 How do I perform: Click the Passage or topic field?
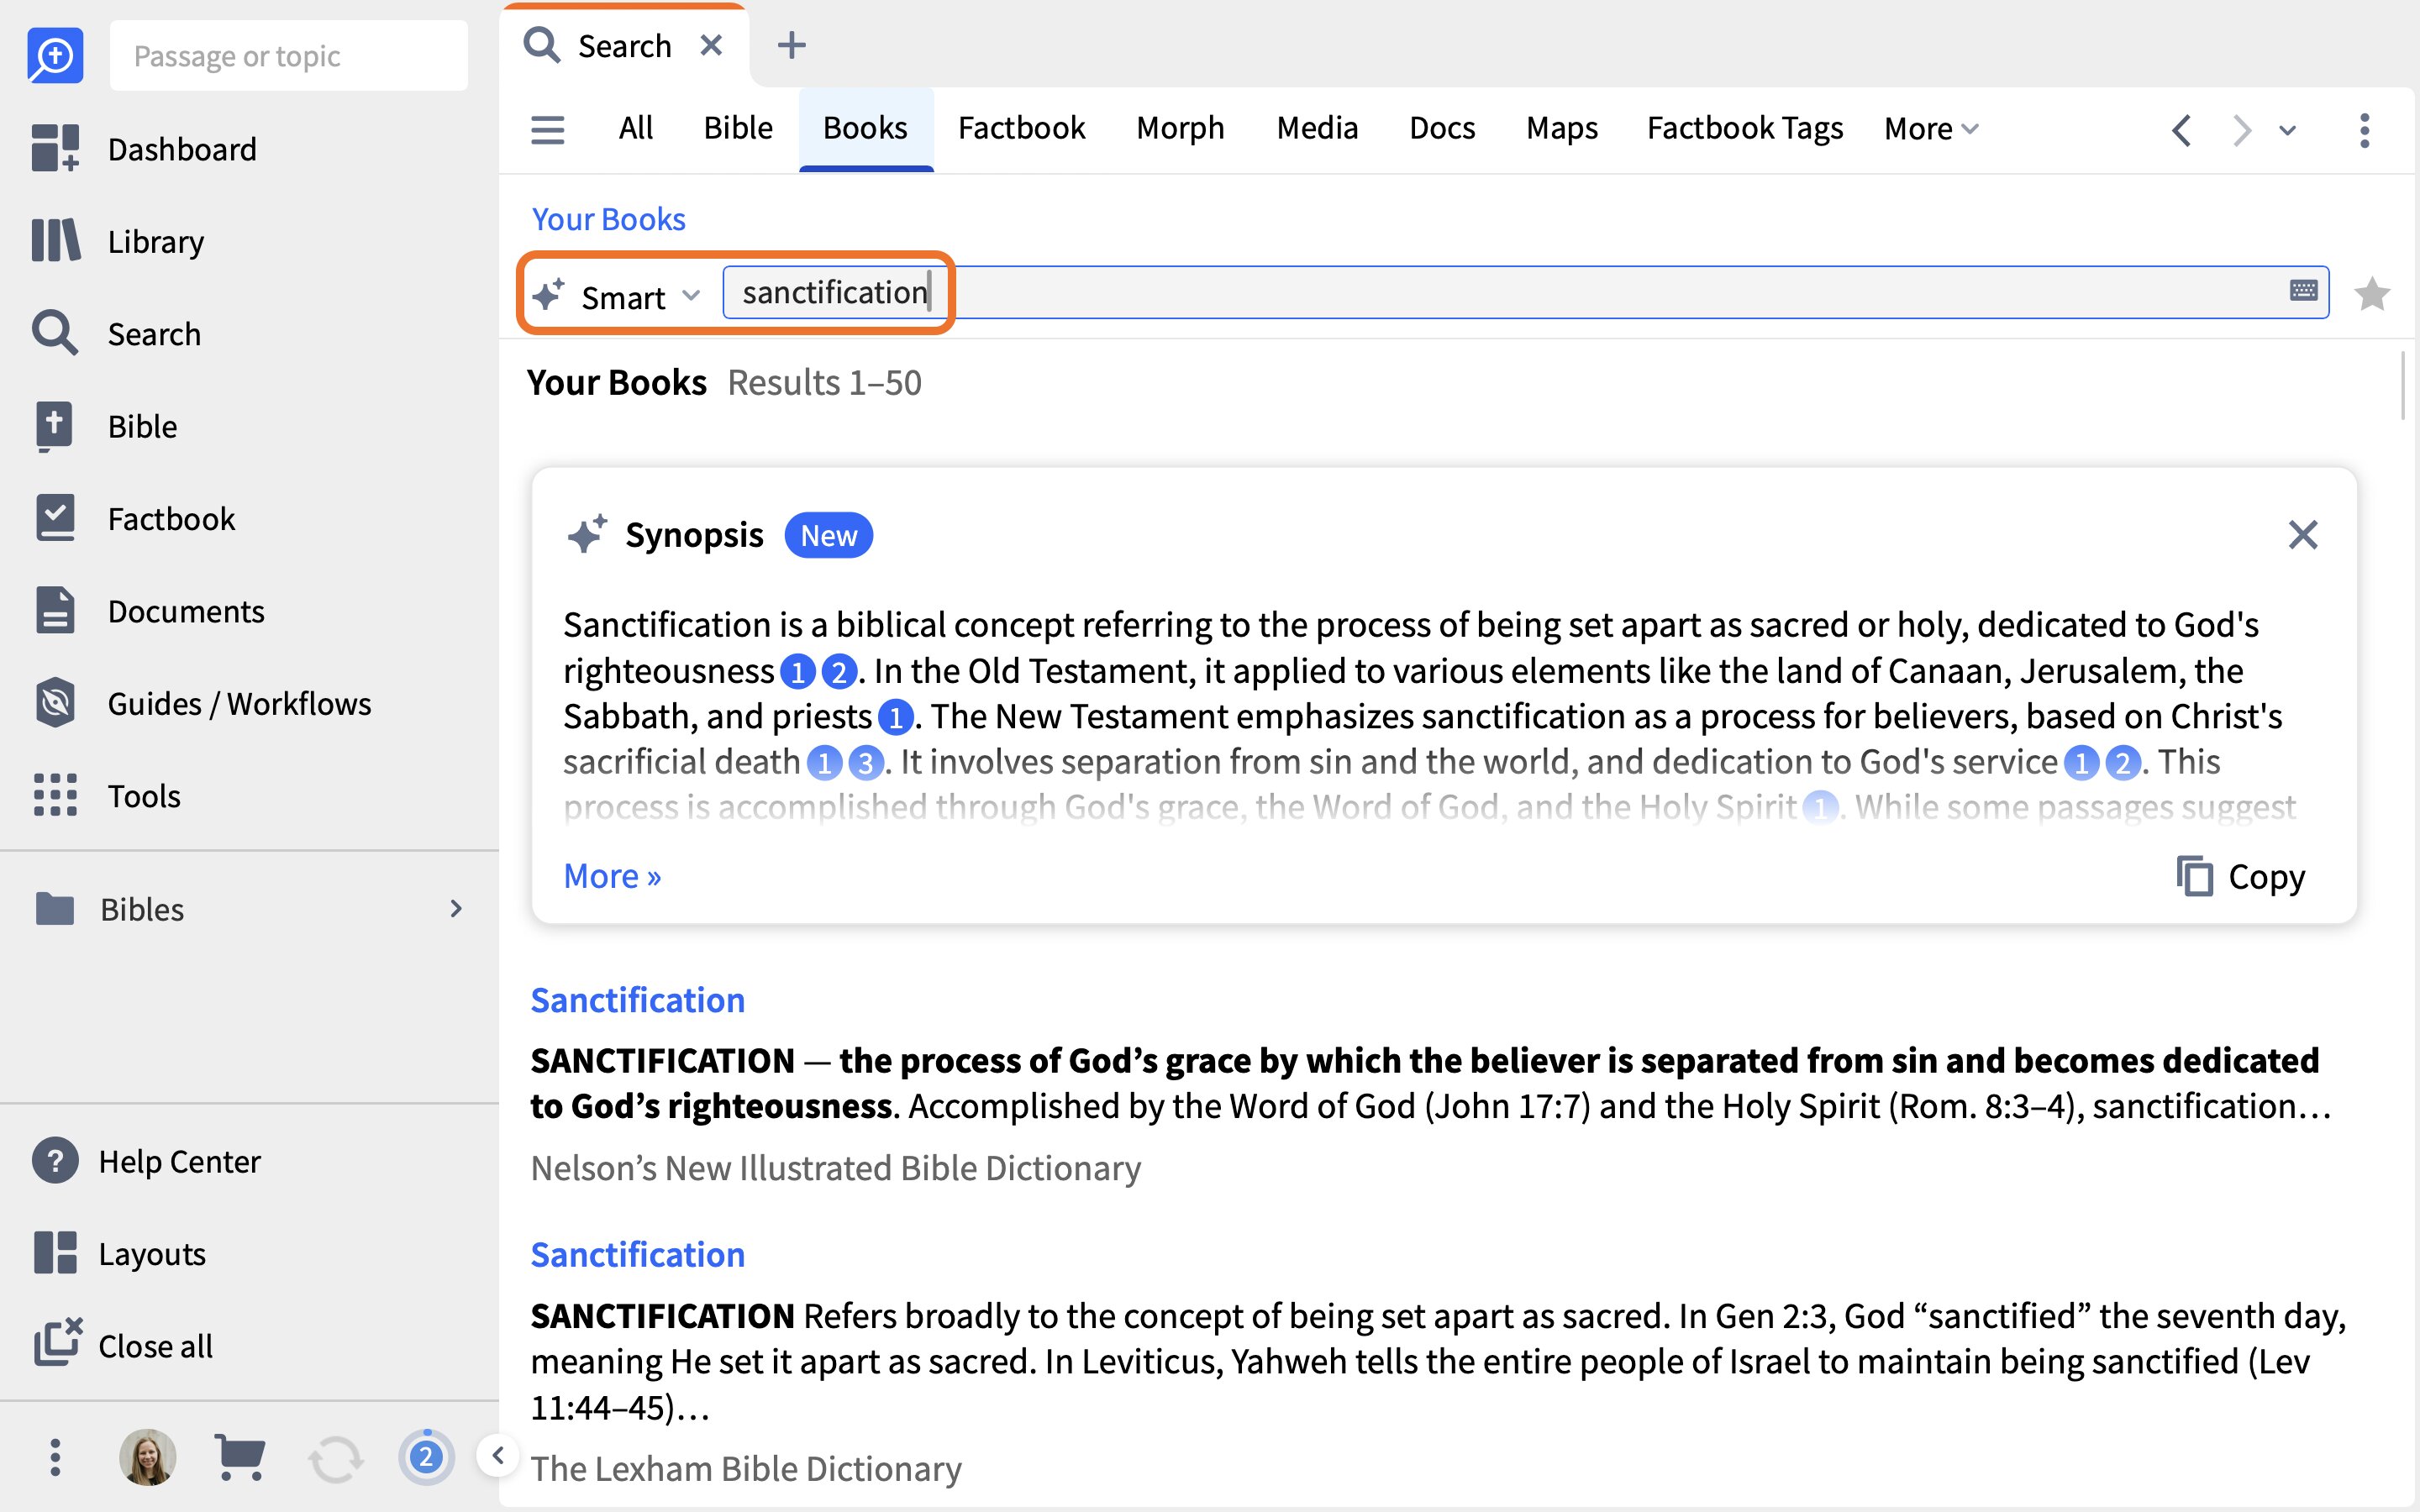pos(288,55)
